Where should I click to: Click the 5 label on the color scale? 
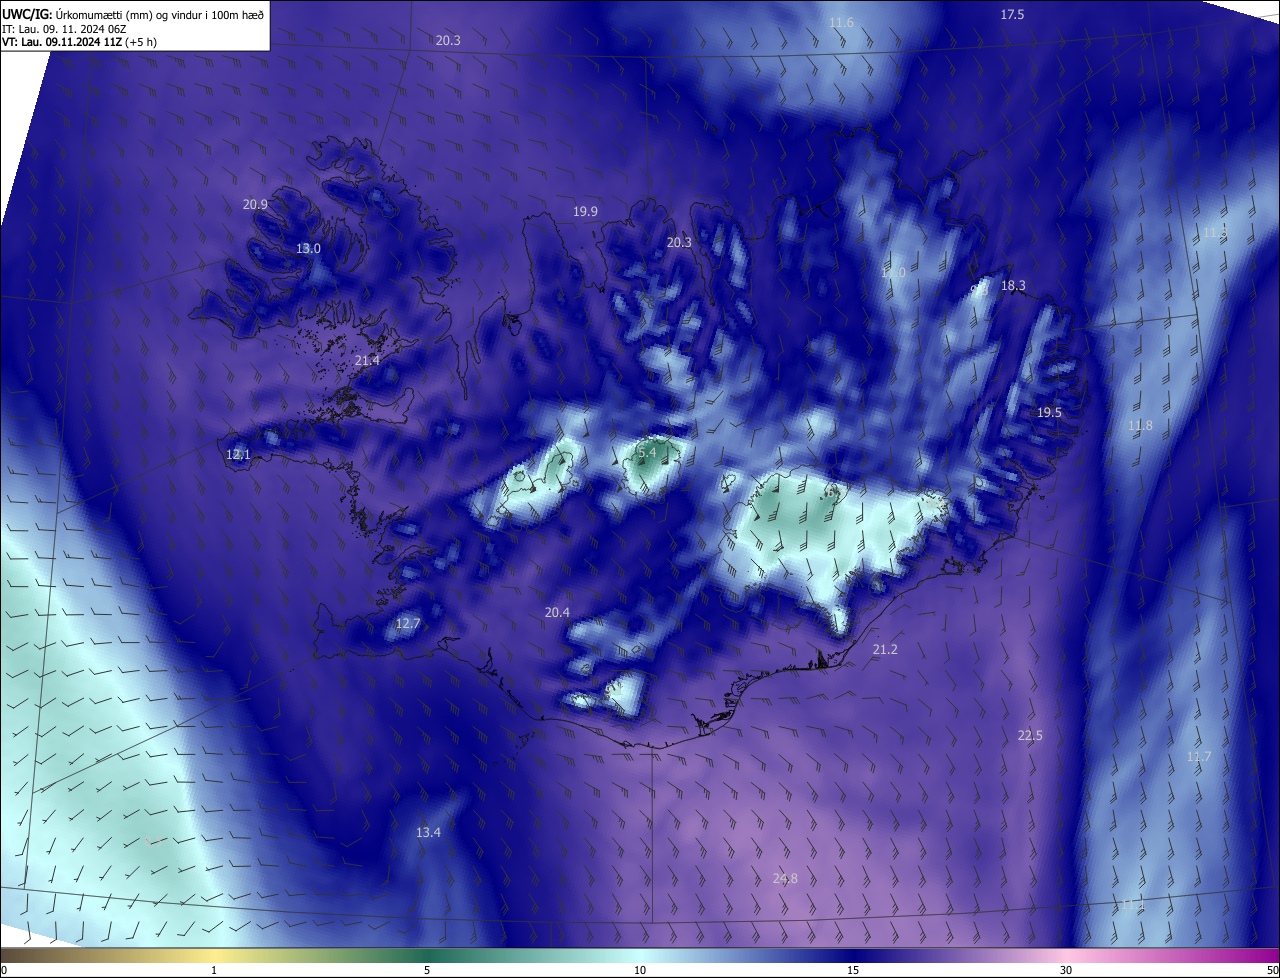[x=427, y=971]
